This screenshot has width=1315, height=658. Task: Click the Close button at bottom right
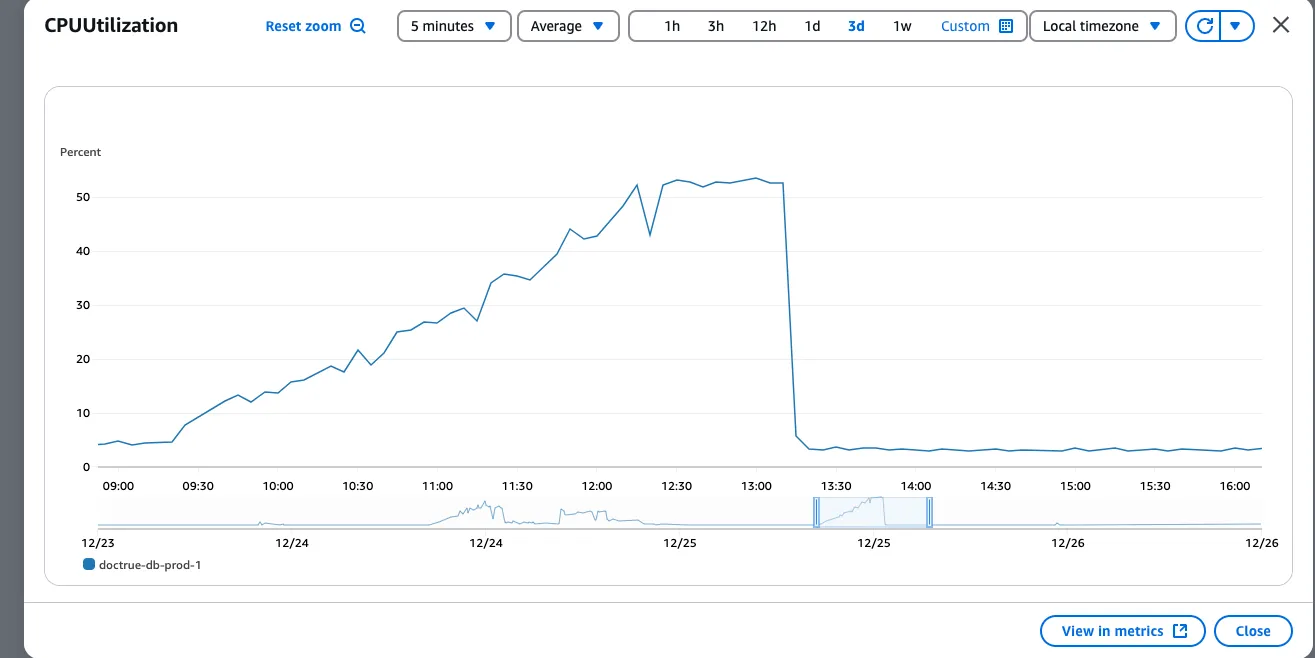(x=1253, y=631)
